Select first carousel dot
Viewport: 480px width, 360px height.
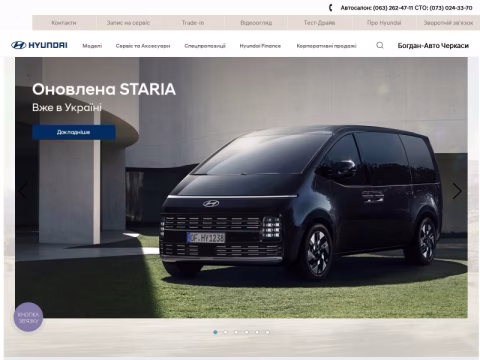tap(215, 332)
